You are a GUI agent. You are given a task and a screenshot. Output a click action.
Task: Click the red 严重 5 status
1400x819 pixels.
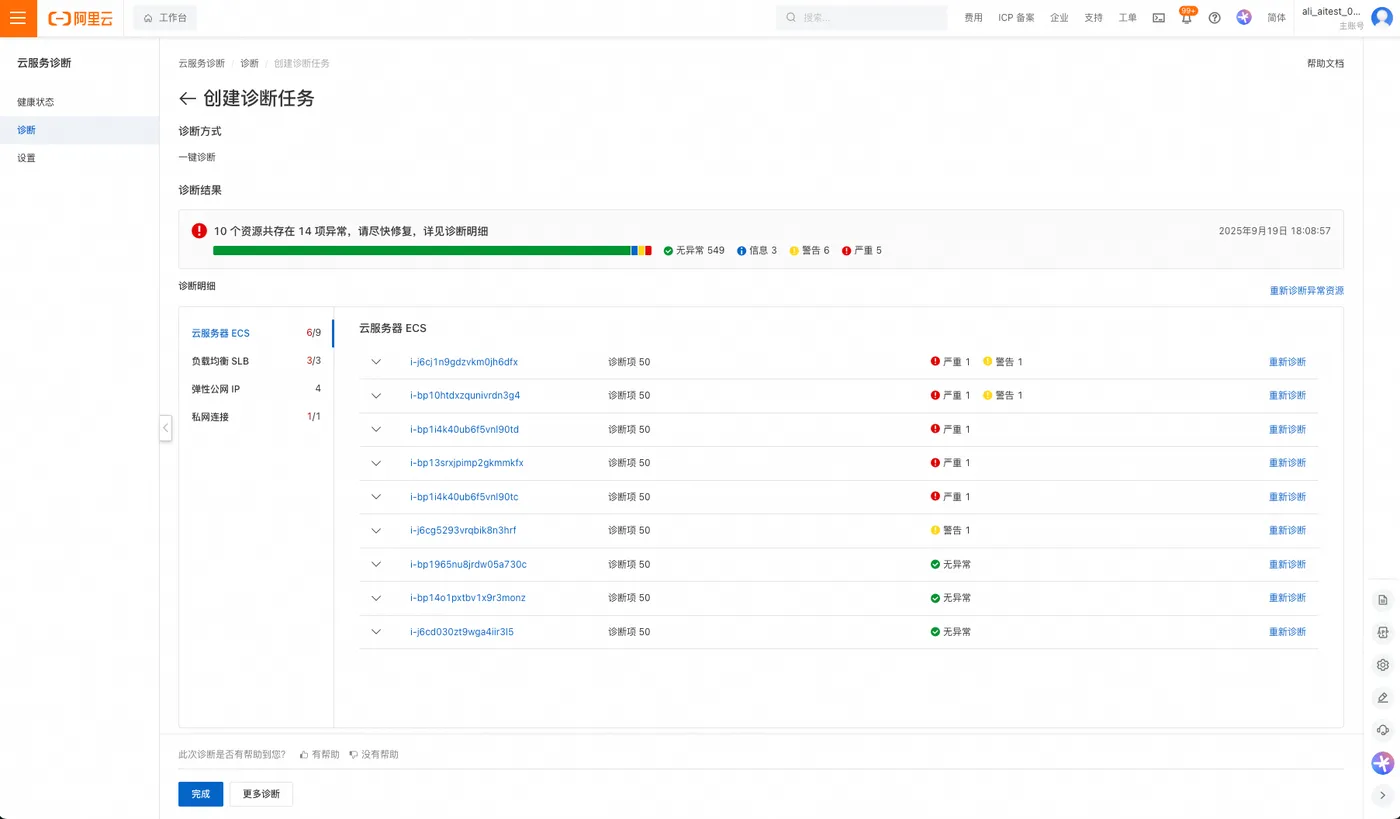pyautogui.click(x=862, y=250)
